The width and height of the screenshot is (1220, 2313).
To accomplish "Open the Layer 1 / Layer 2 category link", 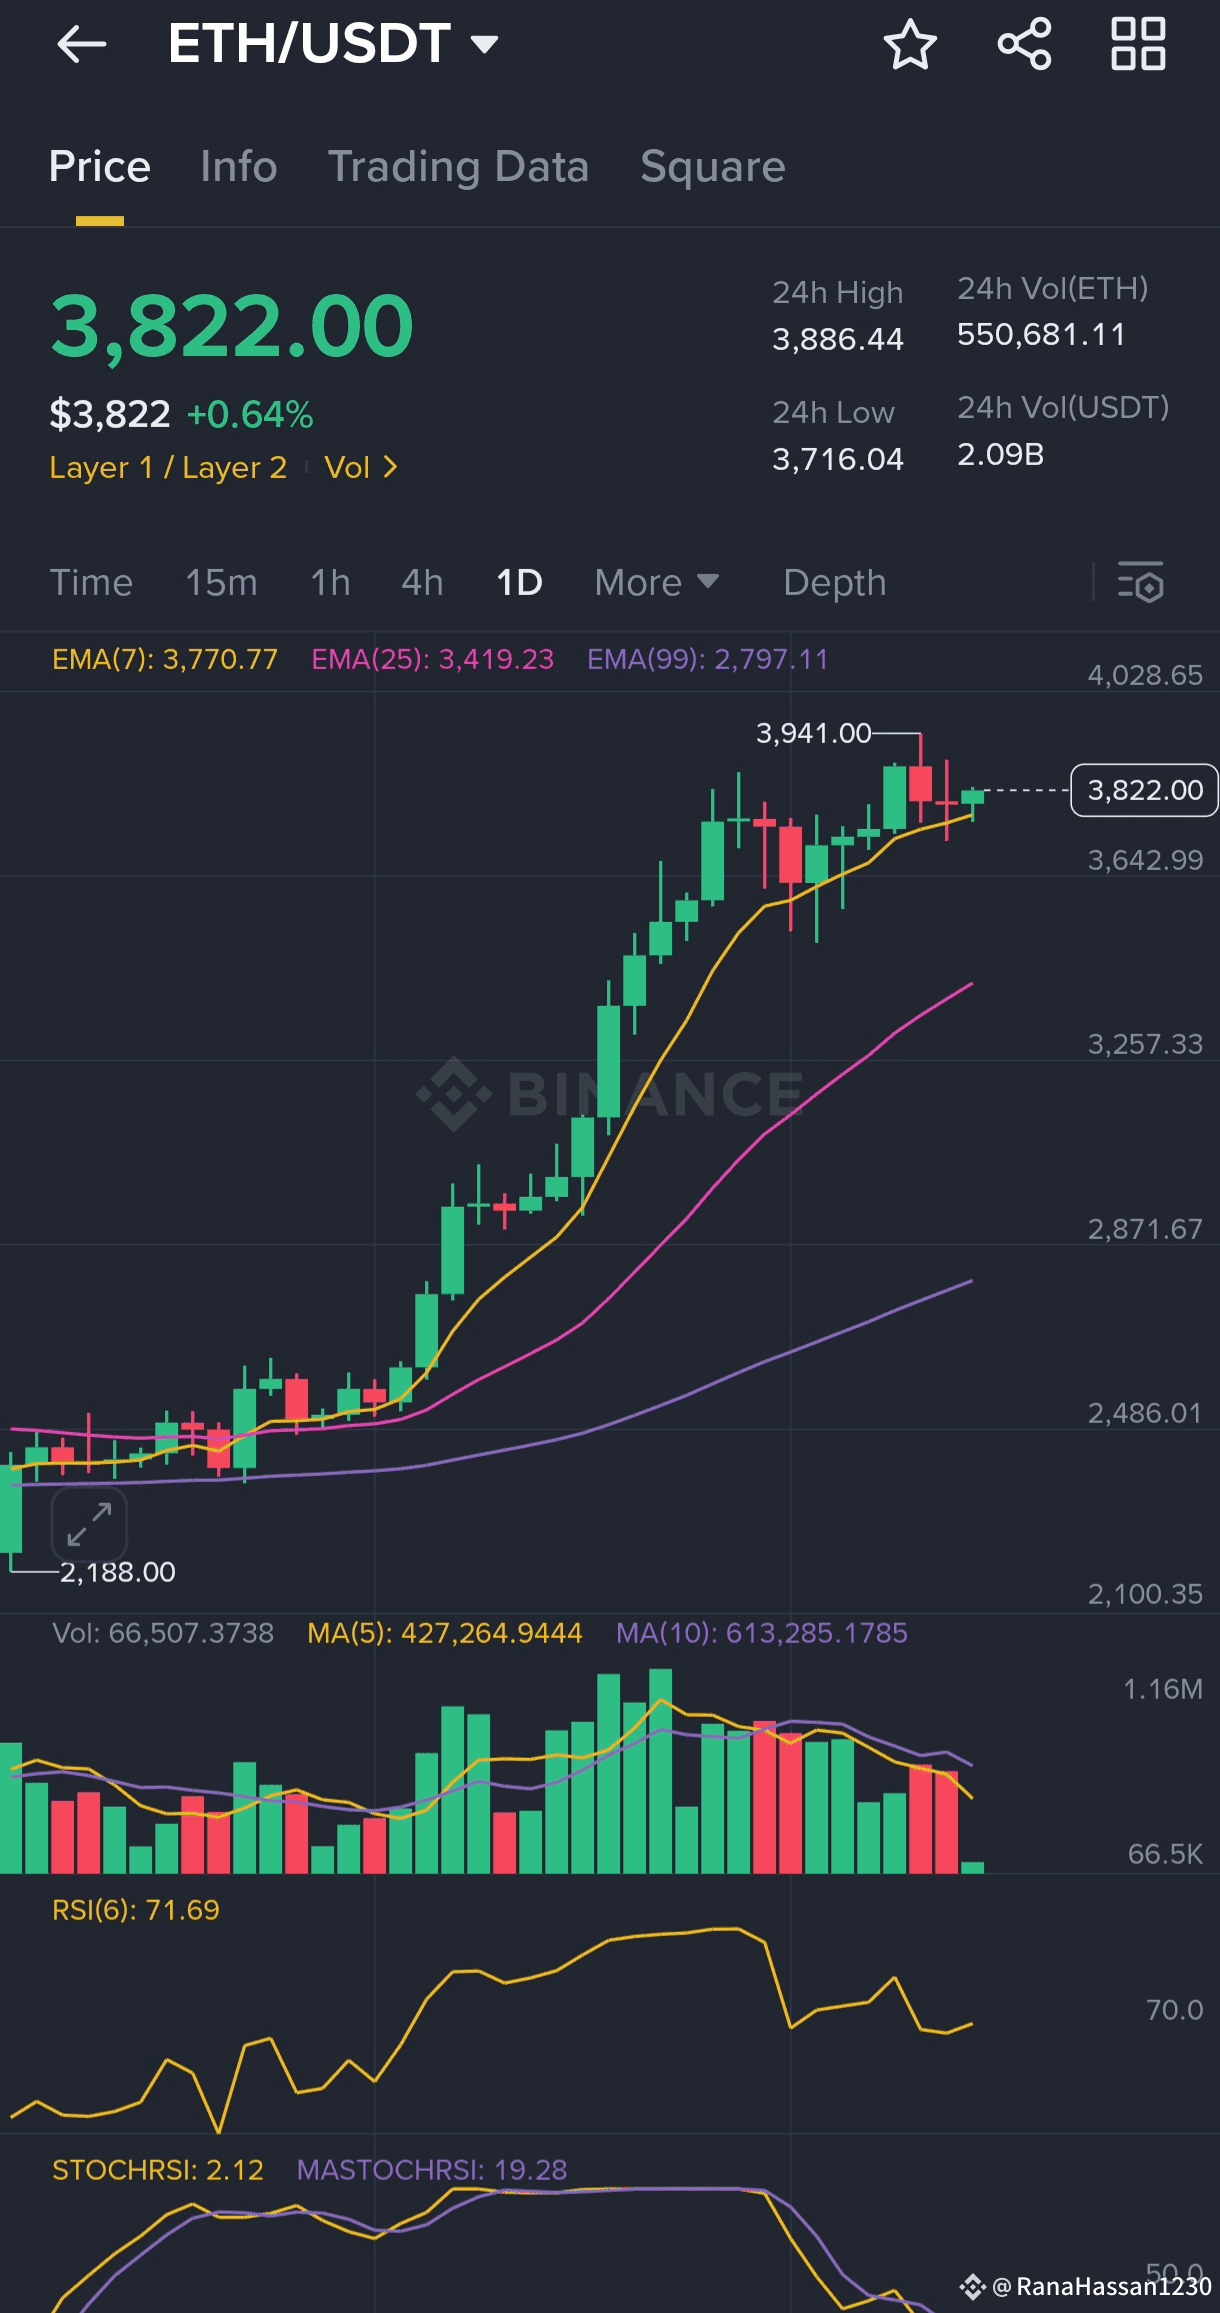I will click(168, 467).
